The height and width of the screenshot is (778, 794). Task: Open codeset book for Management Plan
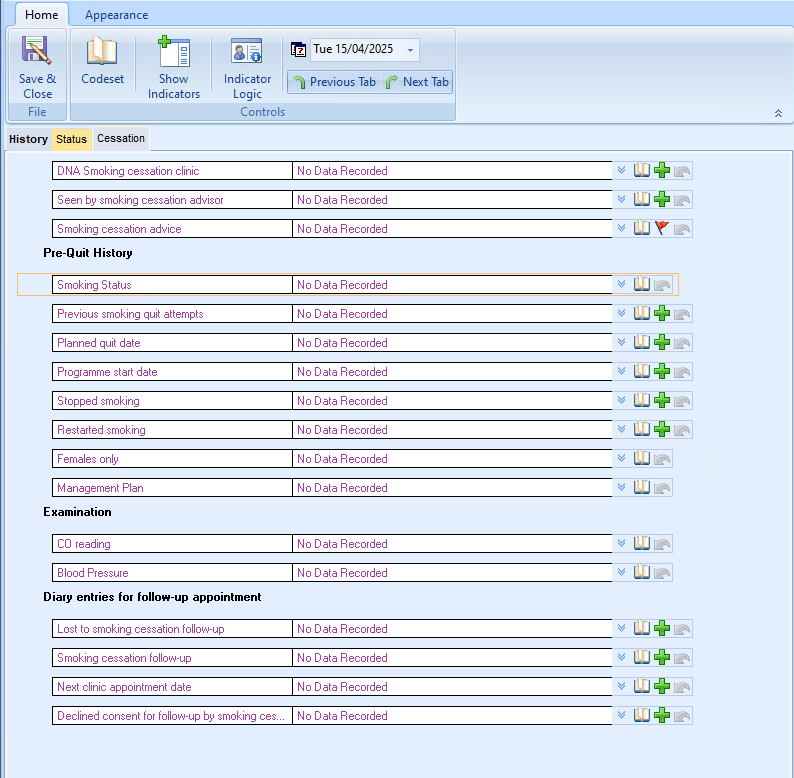click(x=642, y=487)
